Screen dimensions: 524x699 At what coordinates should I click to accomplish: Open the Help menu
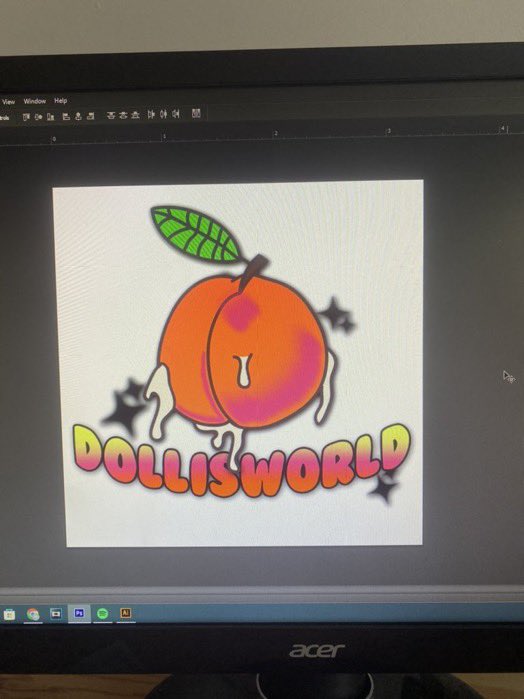[x=61, y=101]
